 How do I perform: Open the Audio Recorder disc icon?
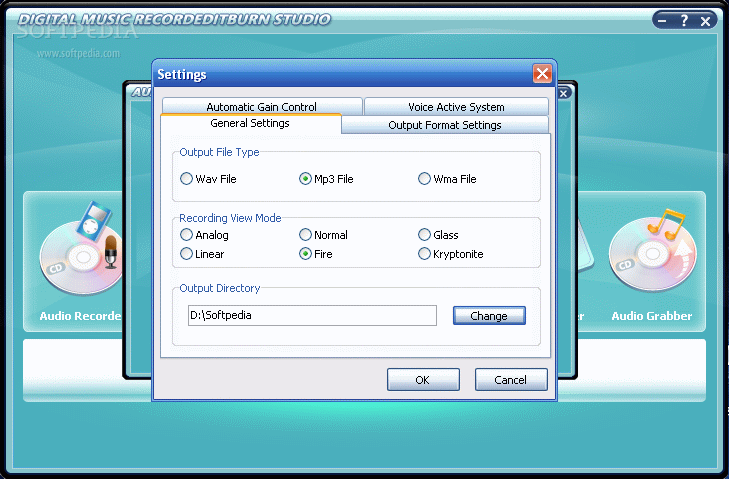80,249
